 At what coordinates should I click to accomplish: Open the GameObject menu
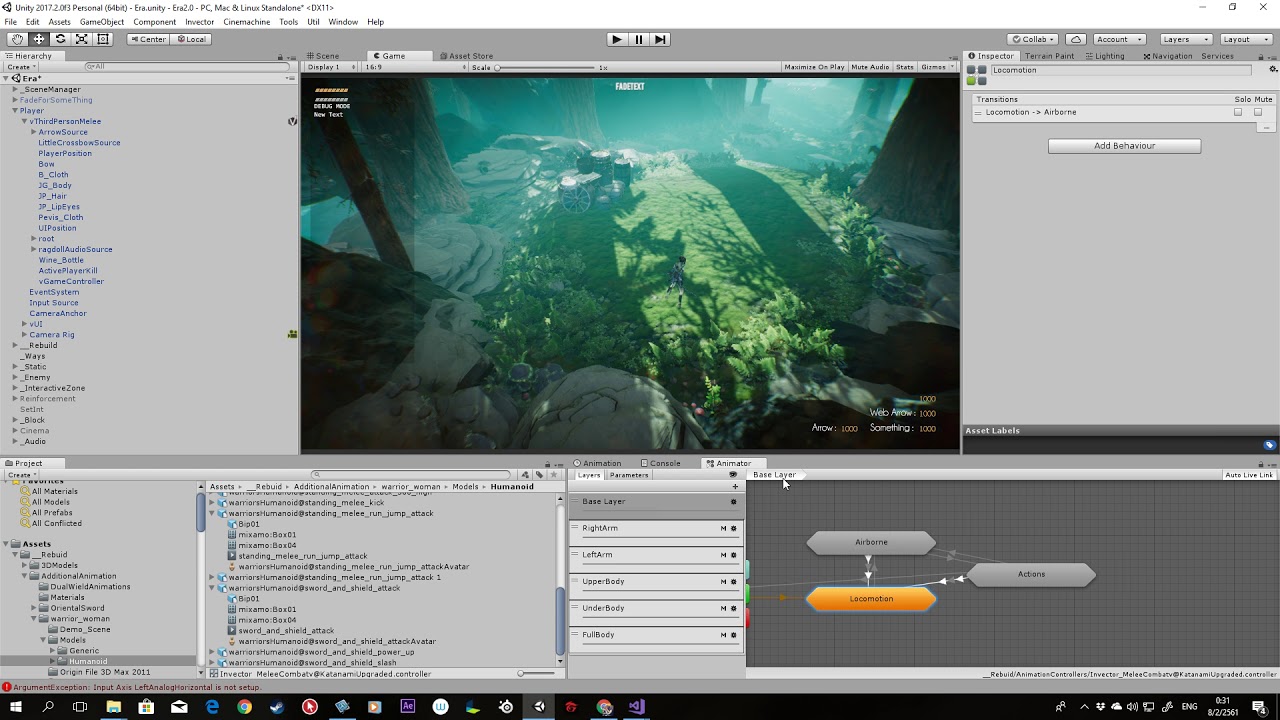pyautogui.click(x=102, y=22)
